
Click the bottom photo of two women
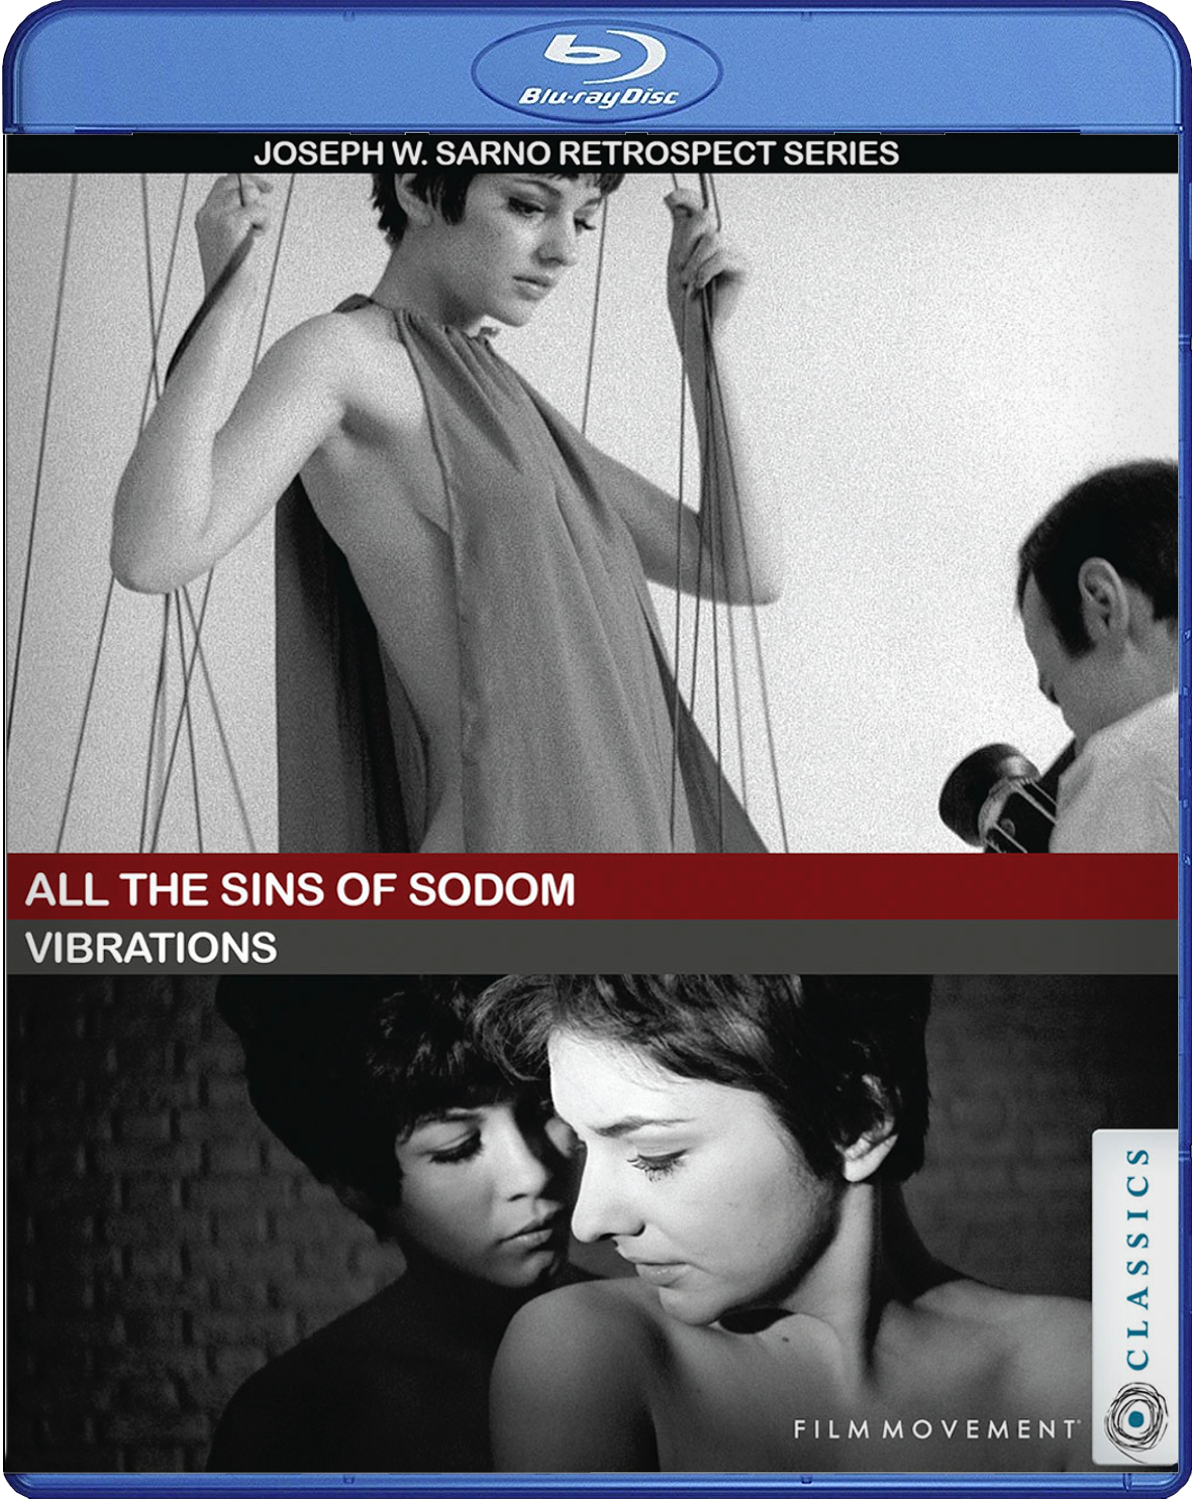592,1222
